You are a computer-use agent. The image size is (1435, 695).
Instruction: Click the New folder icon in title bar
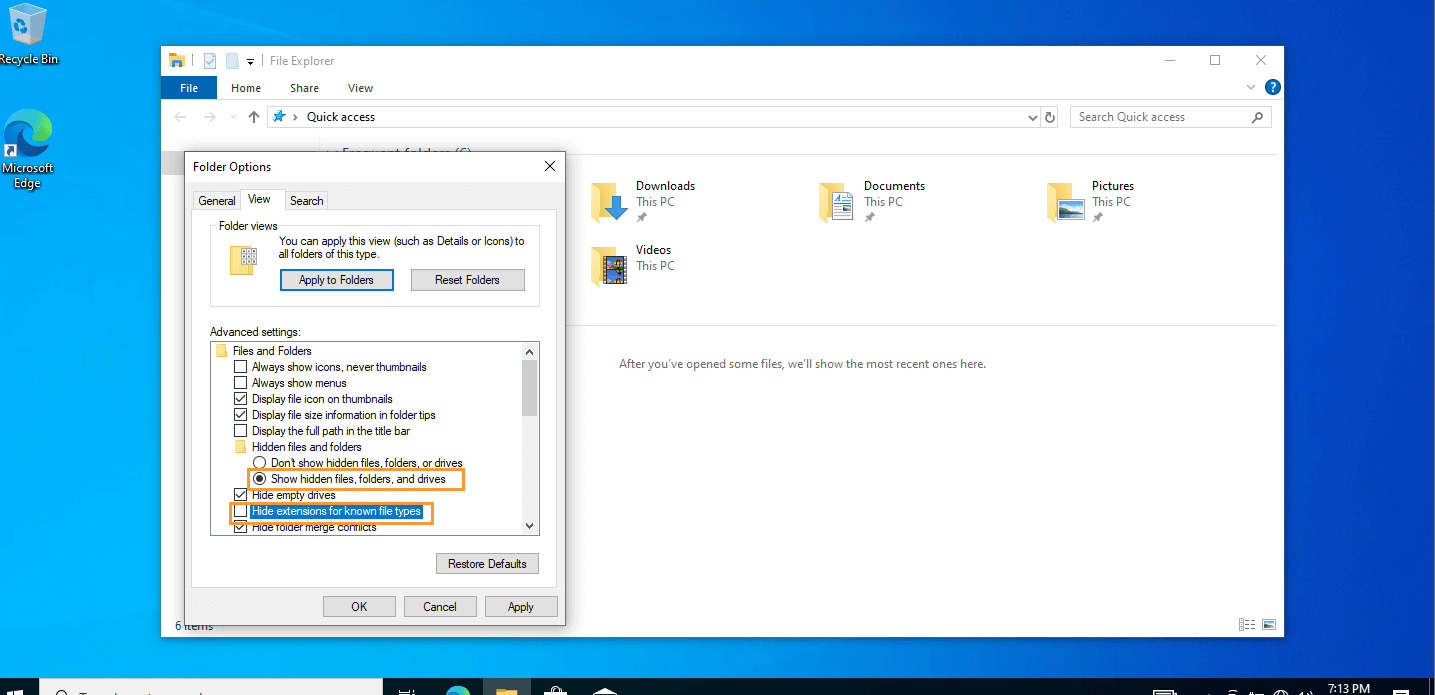click(x=232, y=61)
